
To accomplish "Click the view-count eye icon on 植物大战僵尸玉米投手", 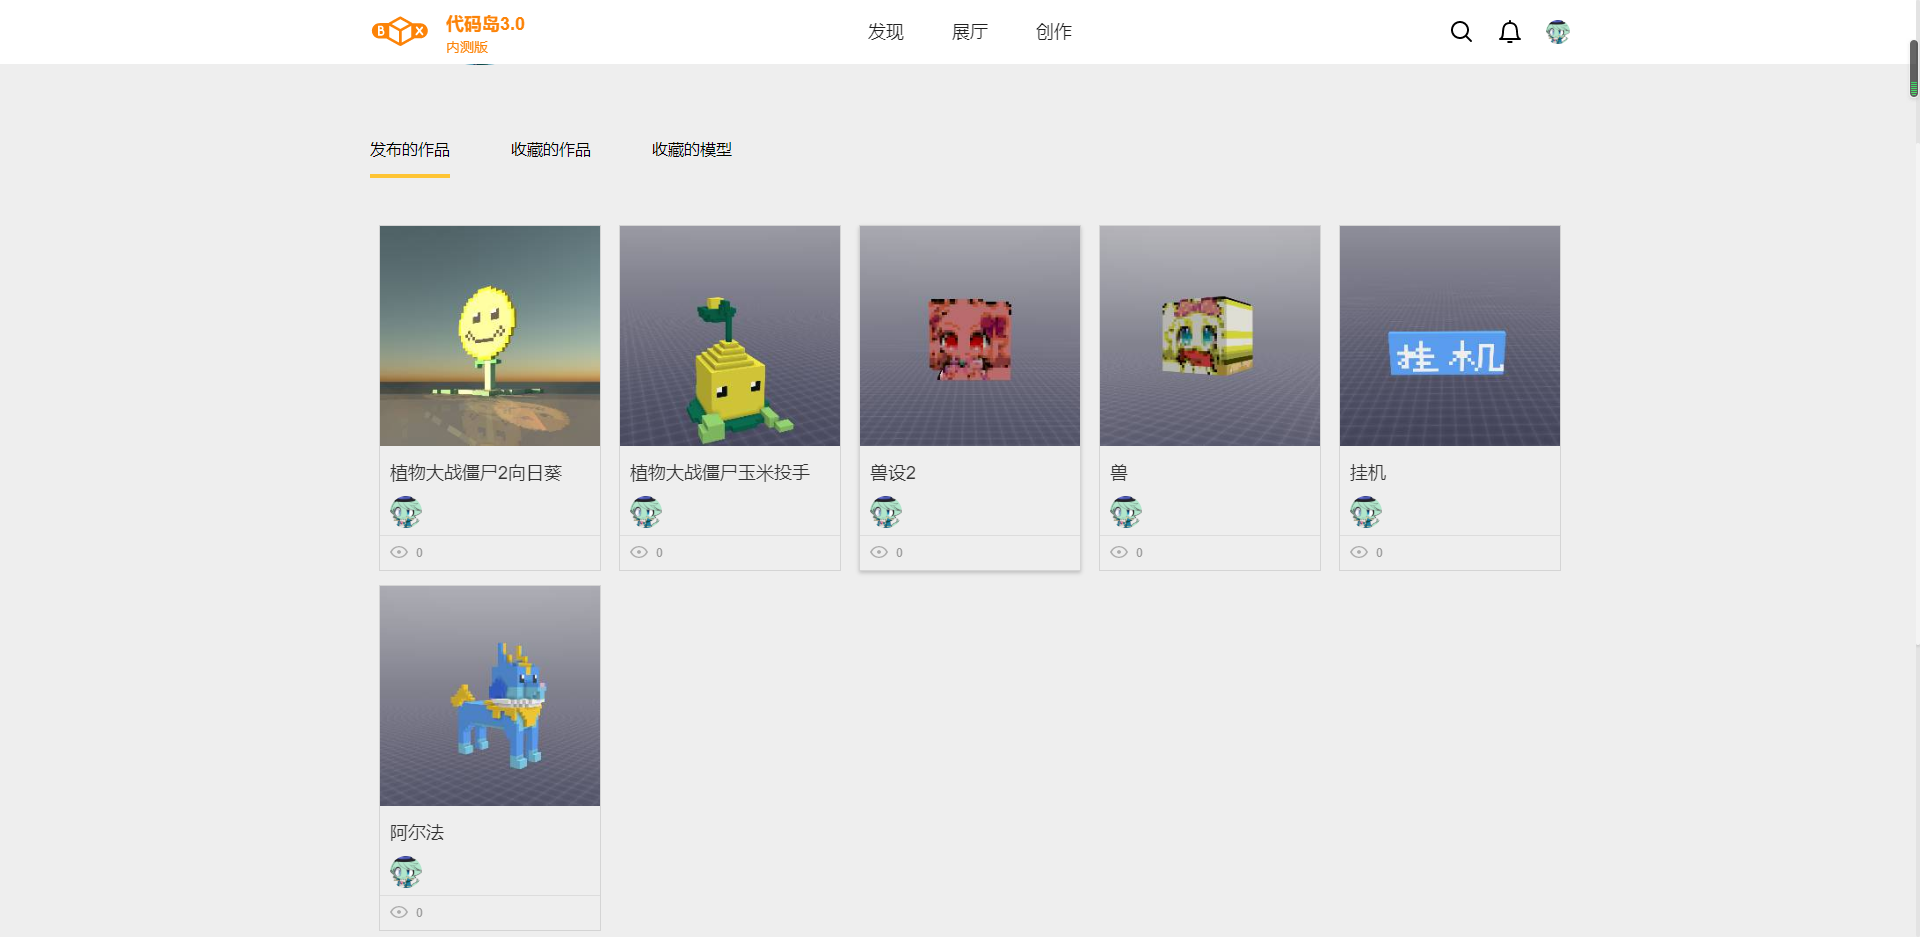I will pos(639,552).
